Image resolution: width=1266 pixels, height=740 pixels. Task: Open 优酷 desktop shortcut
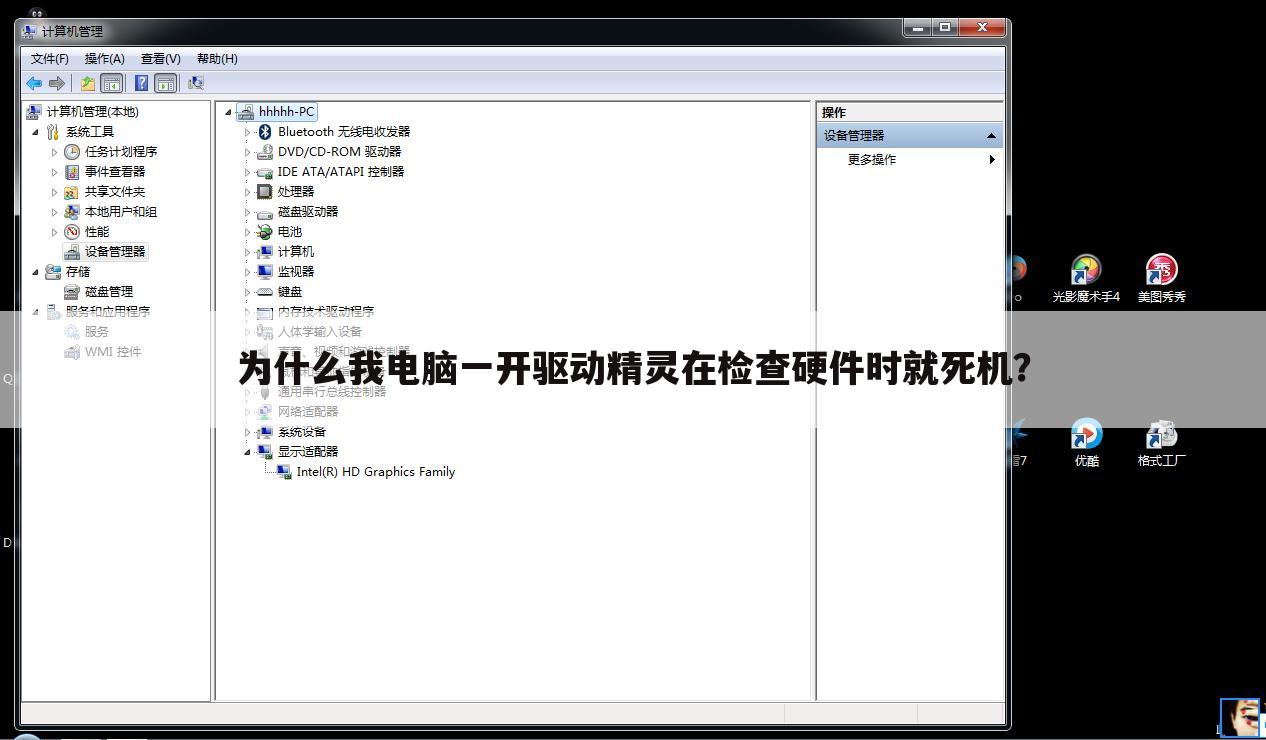[1086, 435]
